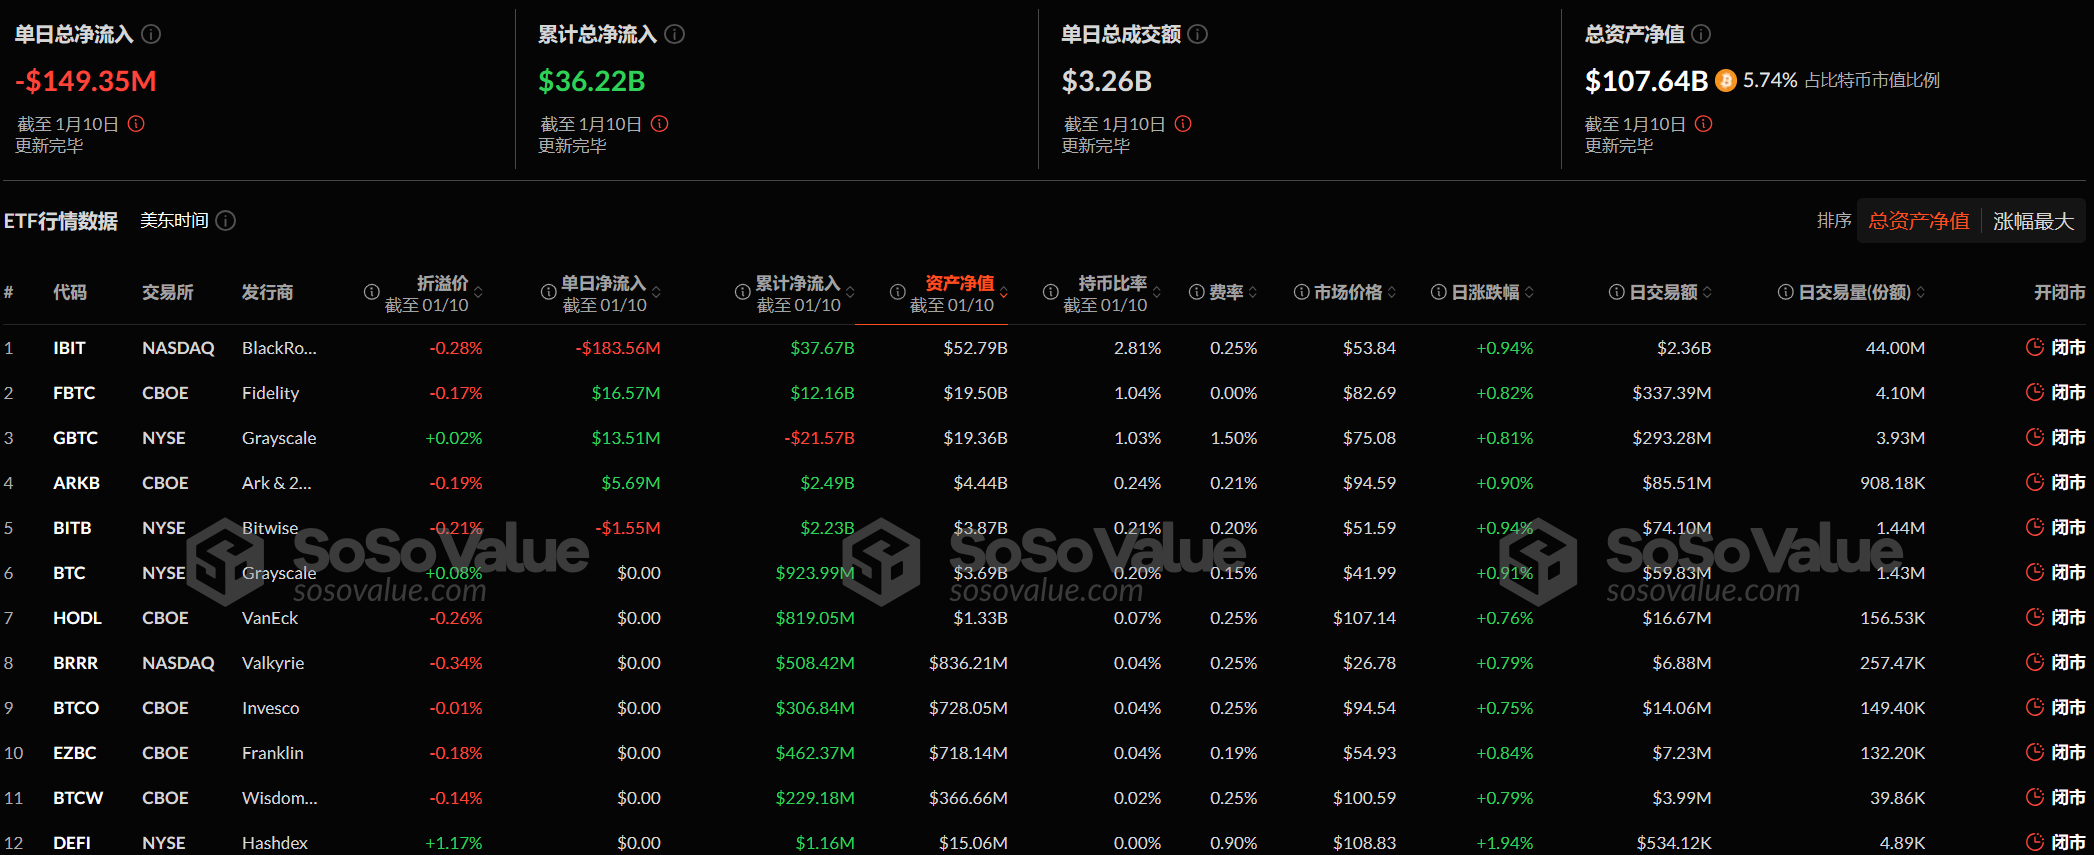Open the GBTC ticker link

coord(75,438)
